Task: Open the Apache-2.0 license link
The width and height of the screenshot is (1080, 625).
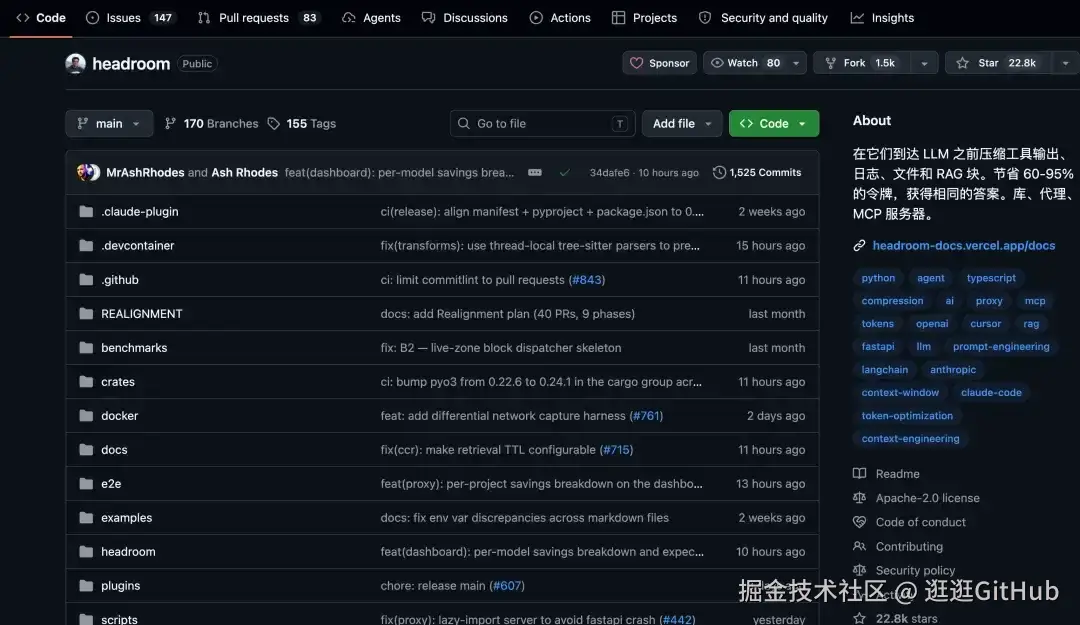Action: [927, 498]
